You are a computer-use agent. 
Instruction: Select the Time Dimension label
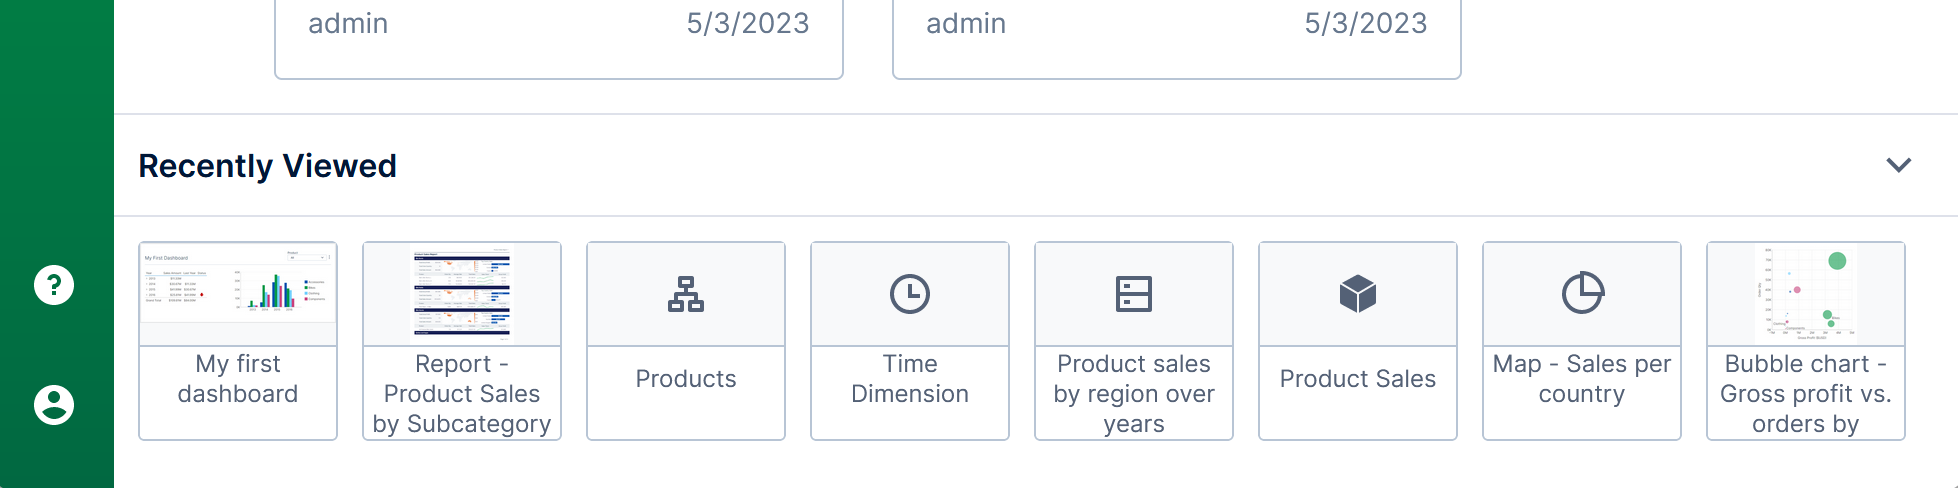(910, 379)
